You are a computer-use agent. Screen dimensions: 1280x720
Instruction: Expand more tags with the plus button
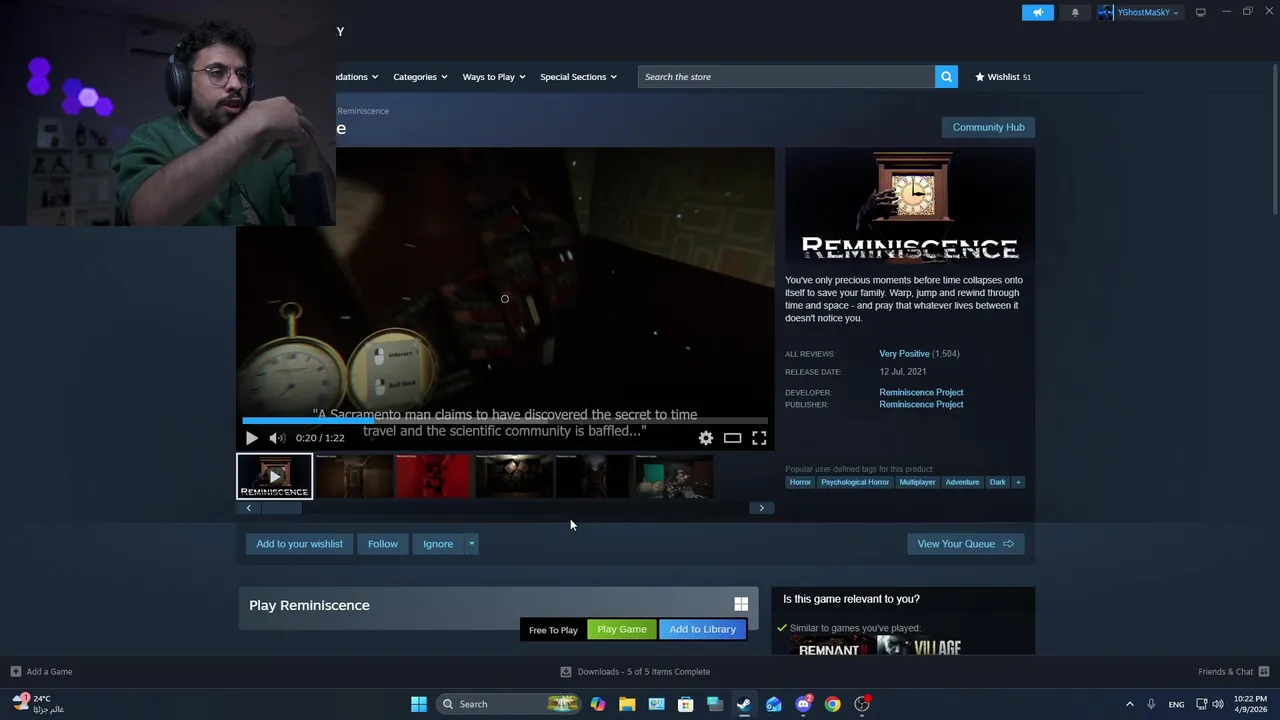1018,482
